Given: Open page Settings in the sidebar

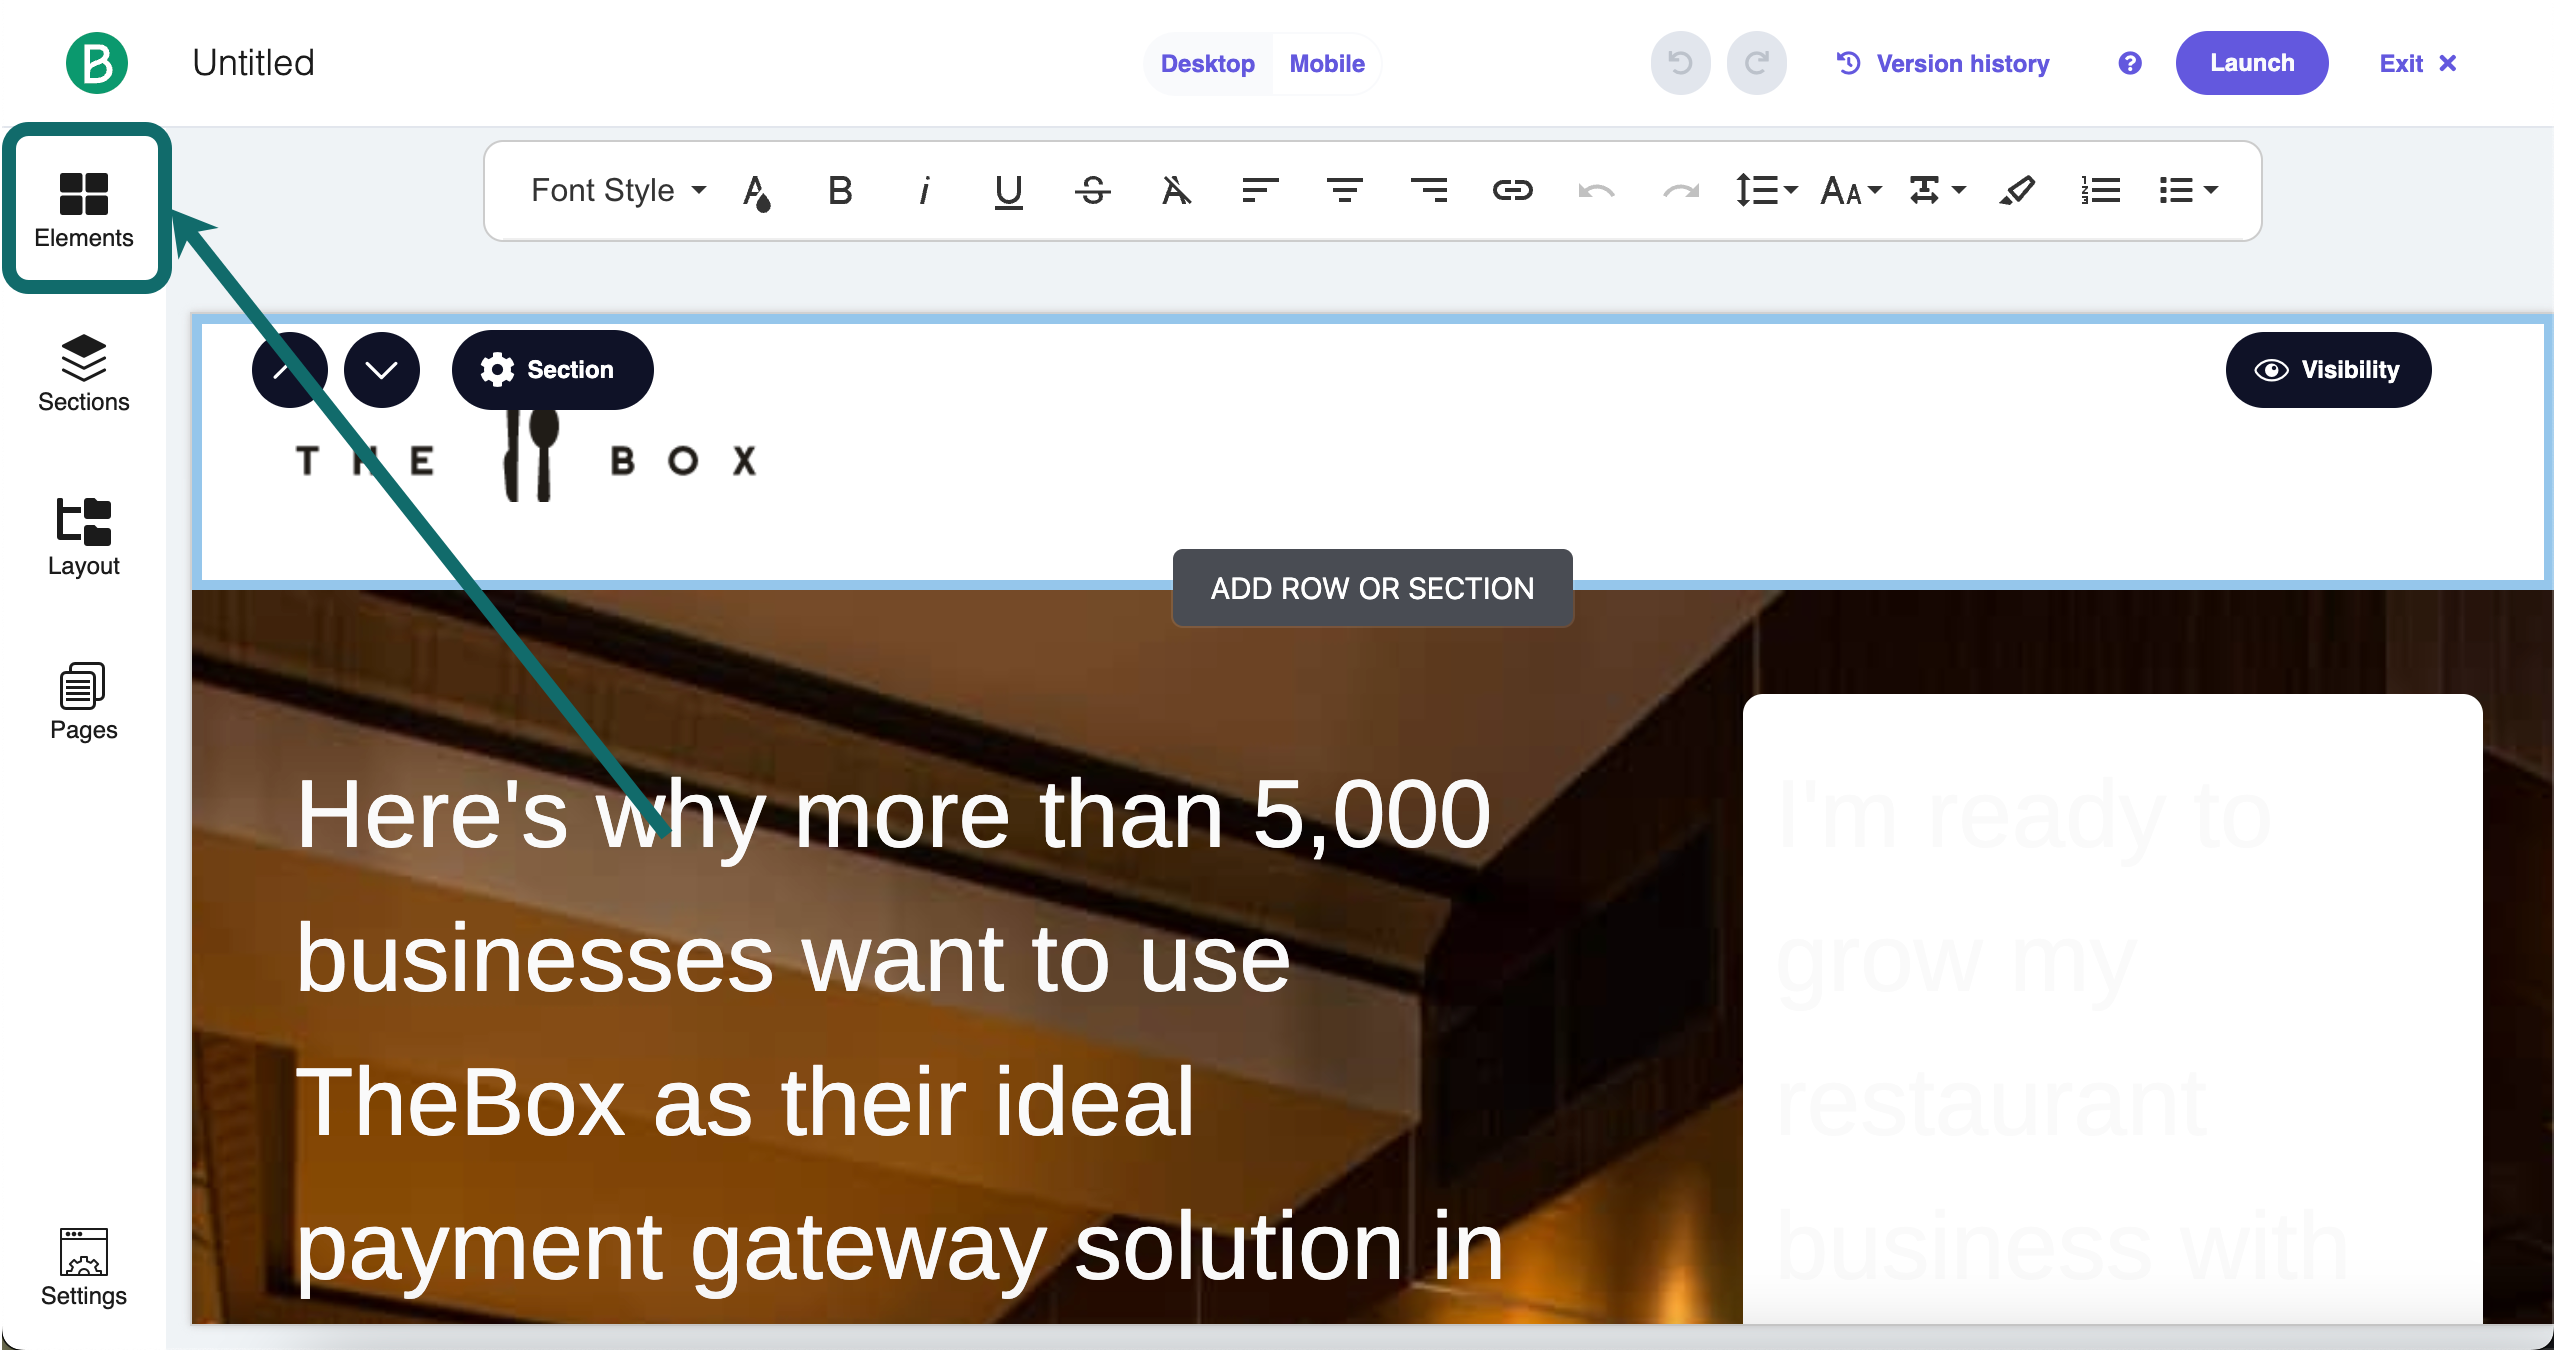Looking at the screenshot, I should coord(84,1267).
